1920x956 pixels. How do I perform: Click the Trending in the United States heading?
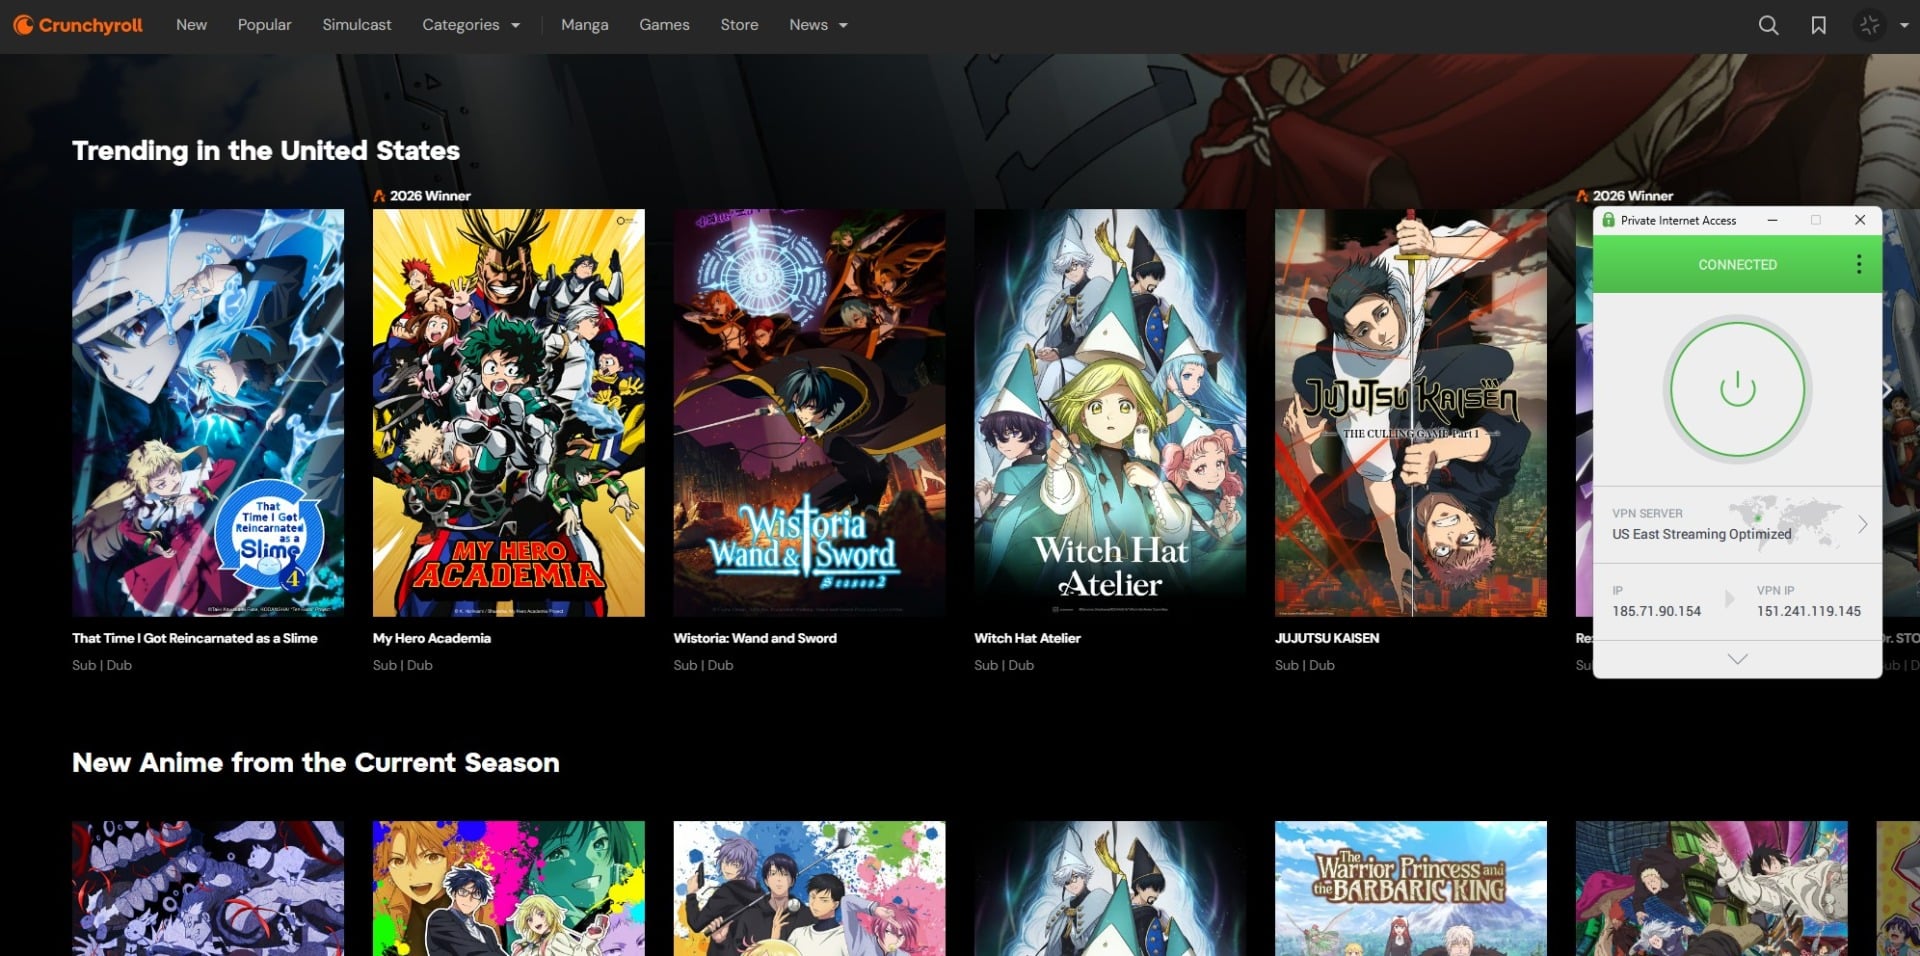(266, 151)
